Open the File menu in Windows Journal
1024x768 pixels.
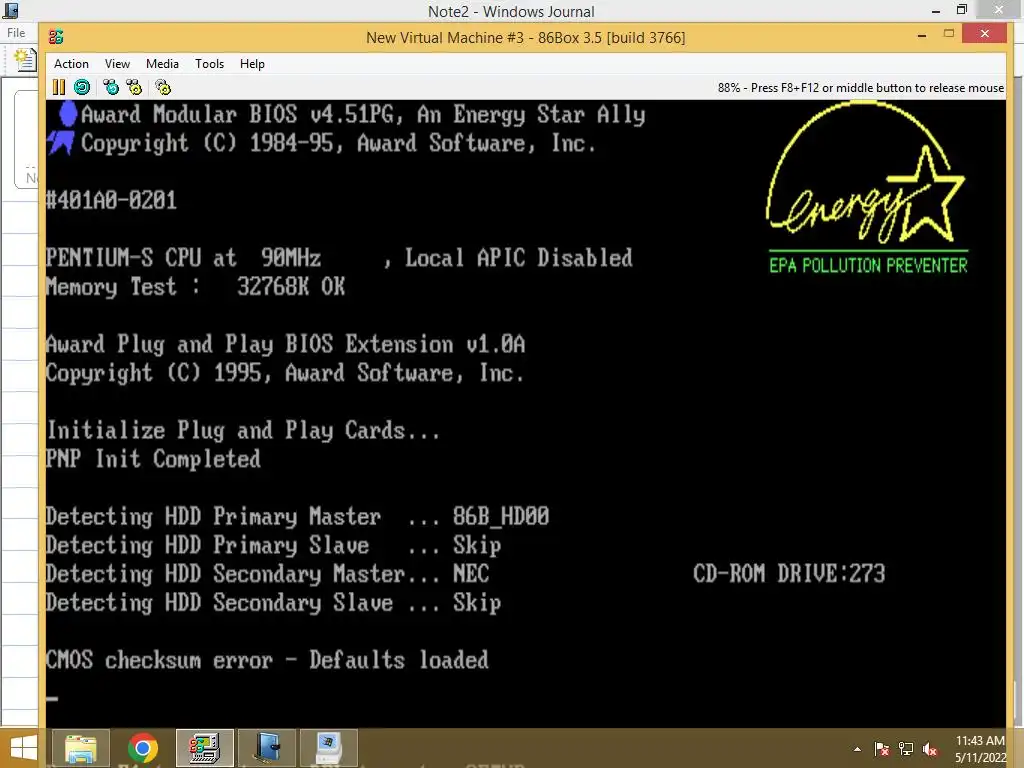(16, 33)
